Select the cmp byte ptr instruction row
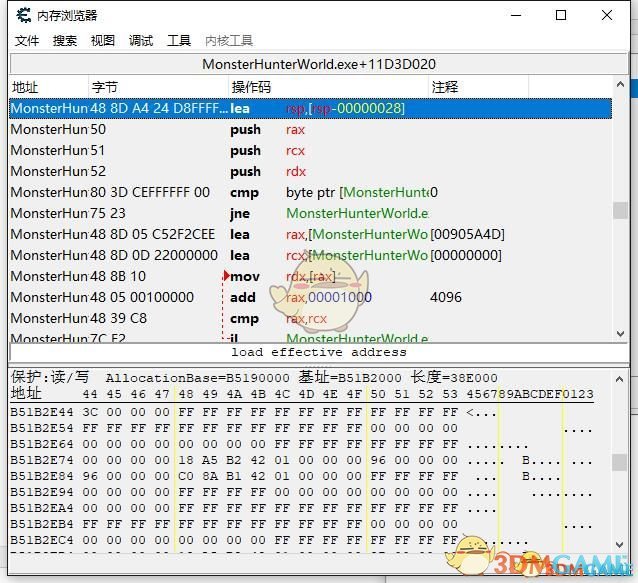The image size is (638, 583). (x=310, y=192)
